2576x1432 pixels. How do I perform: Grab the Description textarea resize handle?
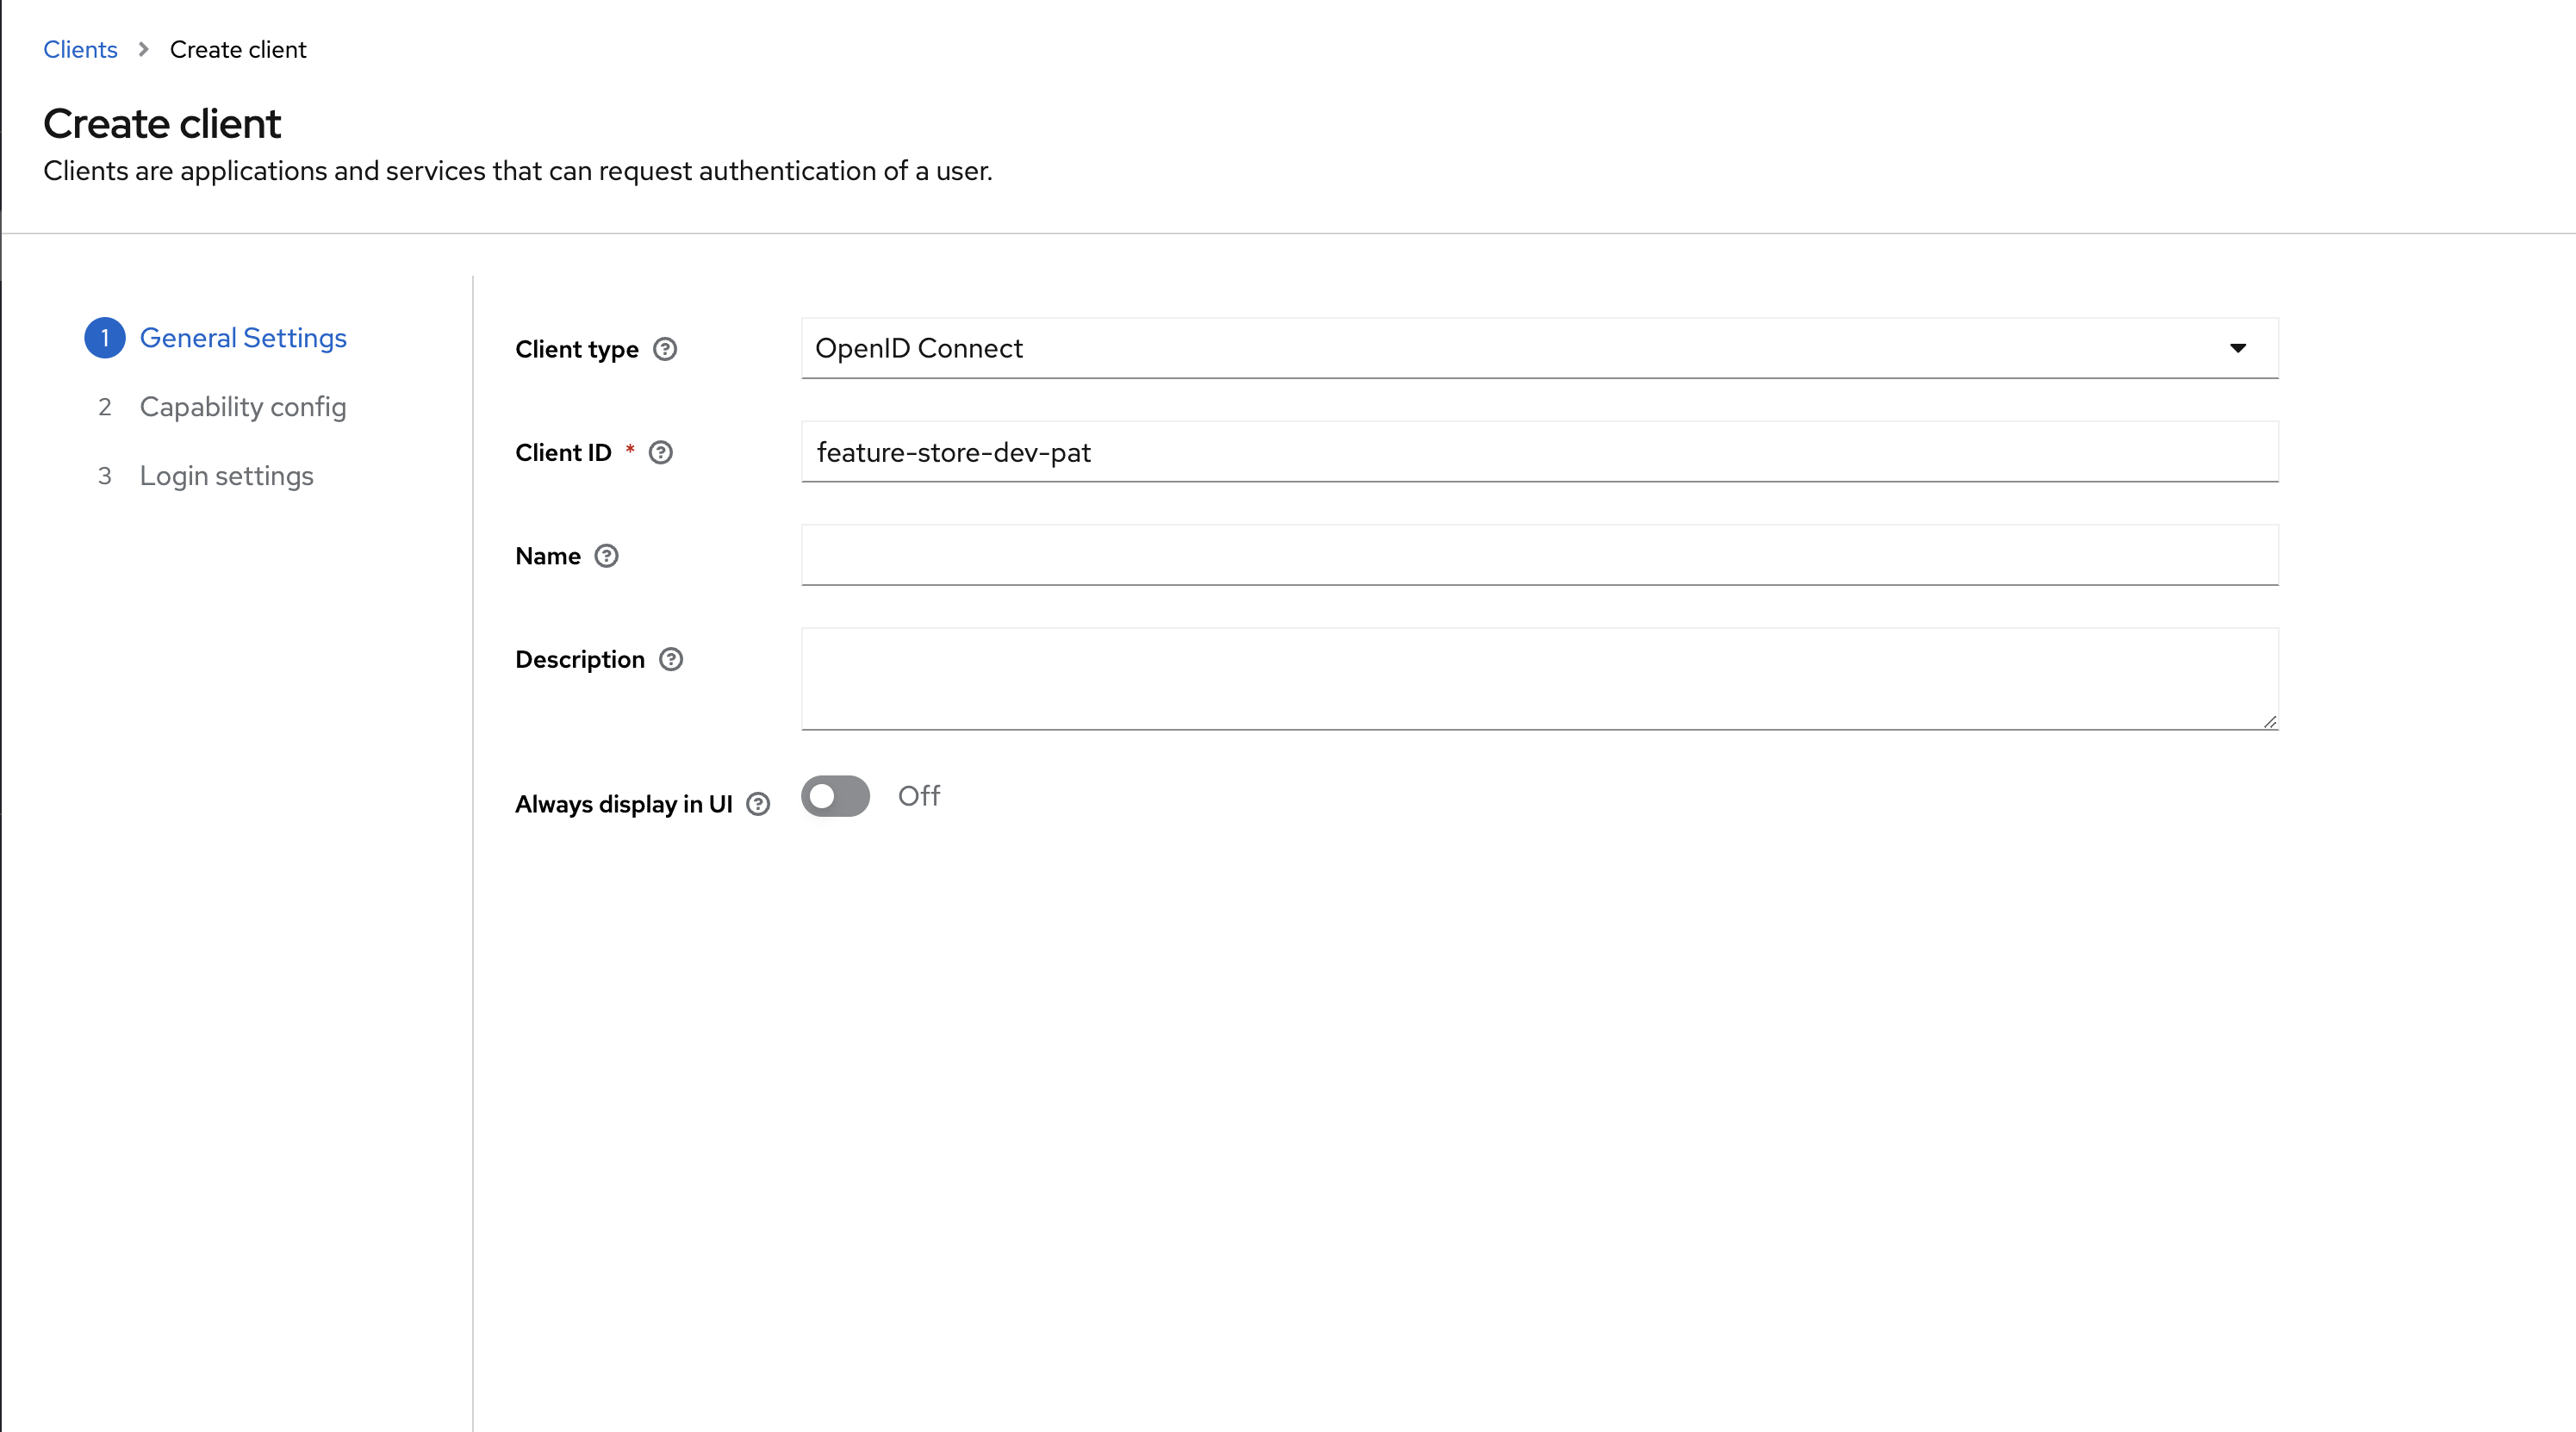click(2270, 721)
